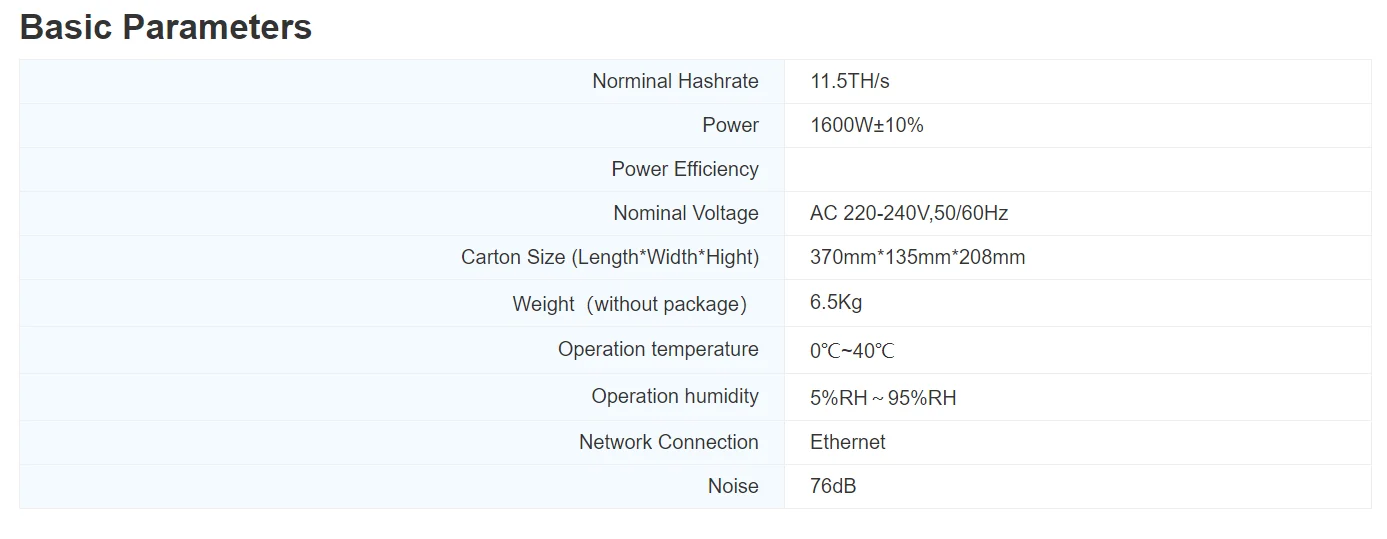
Task: Click the Power Efficiency label
Action: [x=684, y=169]
